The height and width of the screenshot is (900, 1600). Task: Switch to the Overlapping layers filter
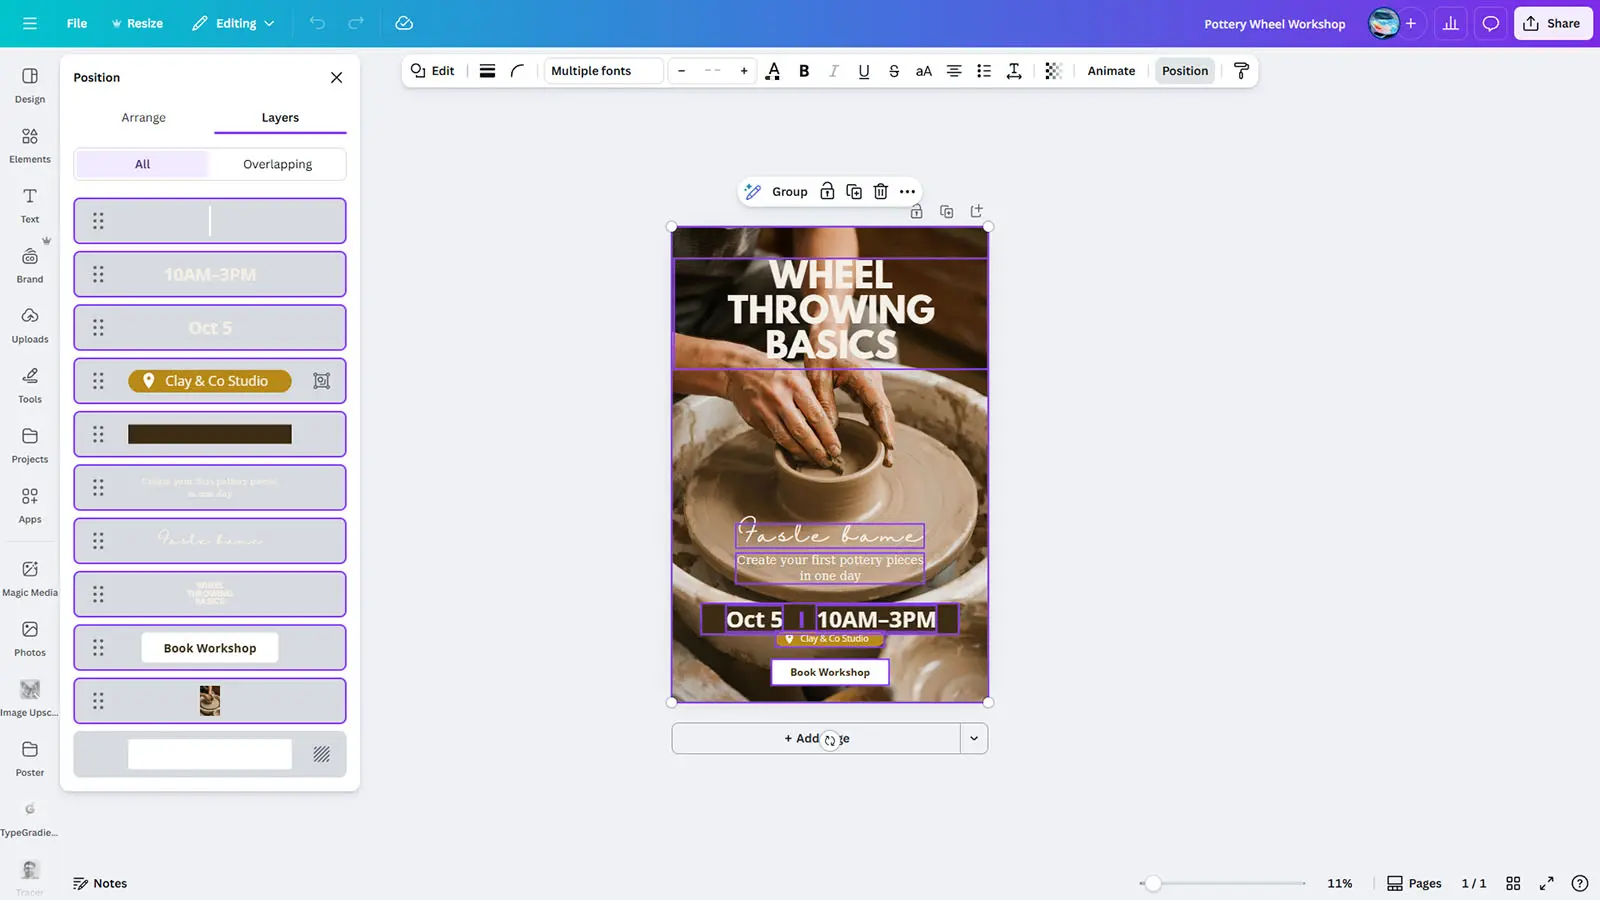point(277,163)
